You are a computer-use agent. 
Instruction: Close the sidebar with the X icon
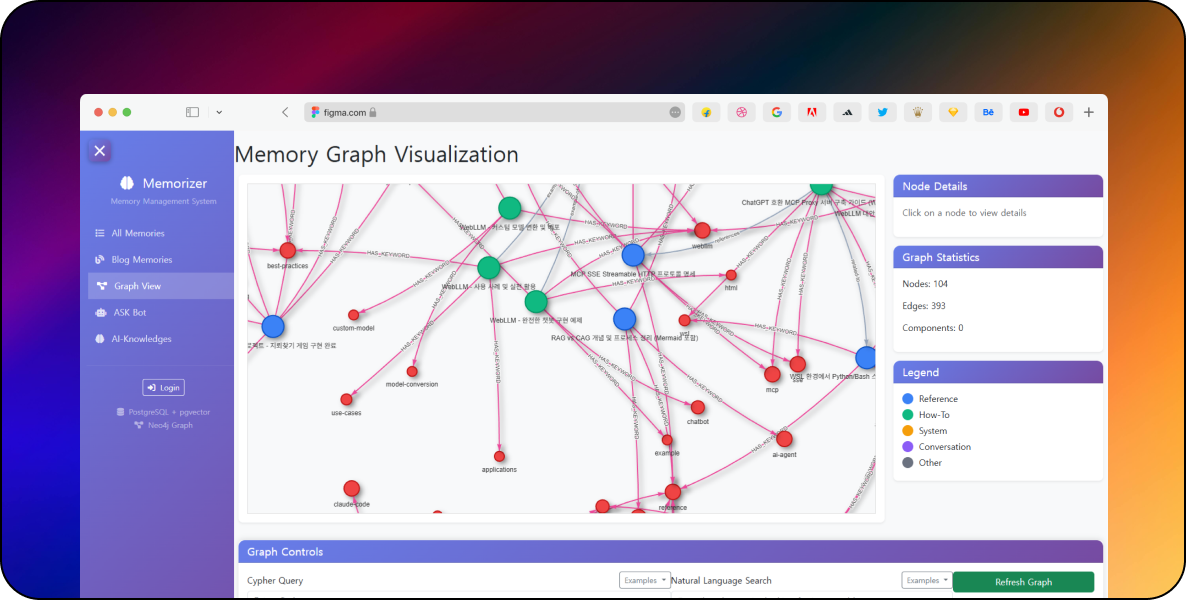click(99, 151)
